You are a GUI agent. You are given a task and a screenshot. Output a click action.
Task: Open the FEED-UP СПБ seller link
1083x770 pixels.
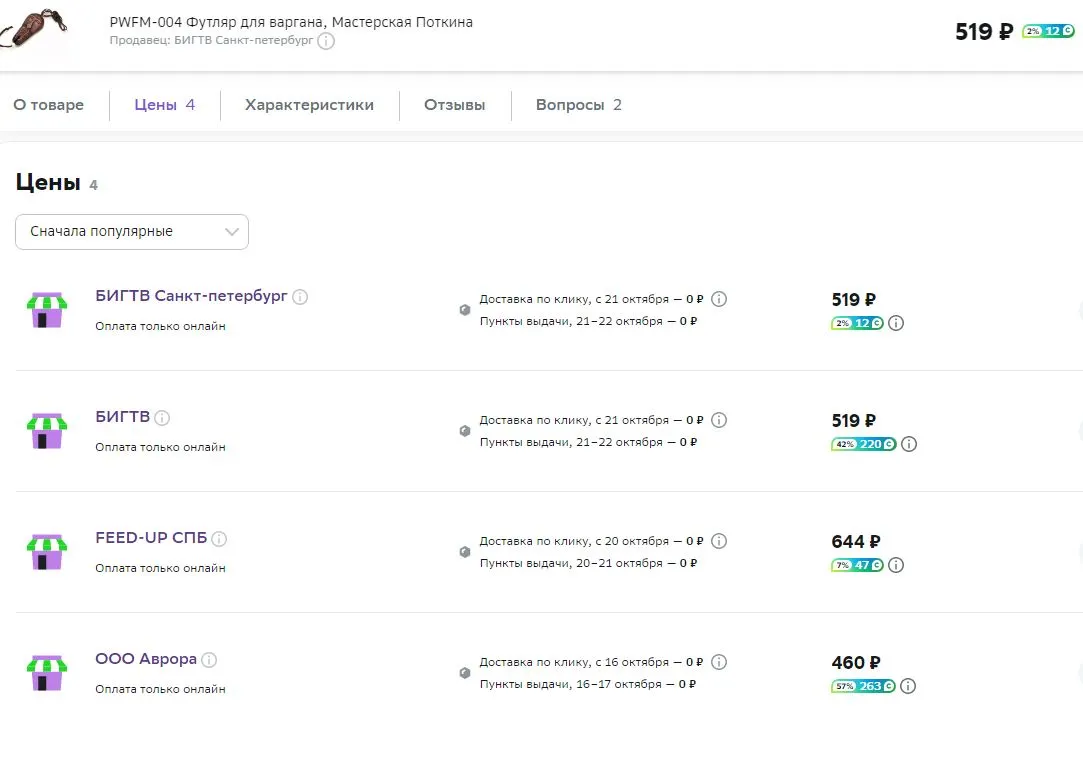(151, 537)
